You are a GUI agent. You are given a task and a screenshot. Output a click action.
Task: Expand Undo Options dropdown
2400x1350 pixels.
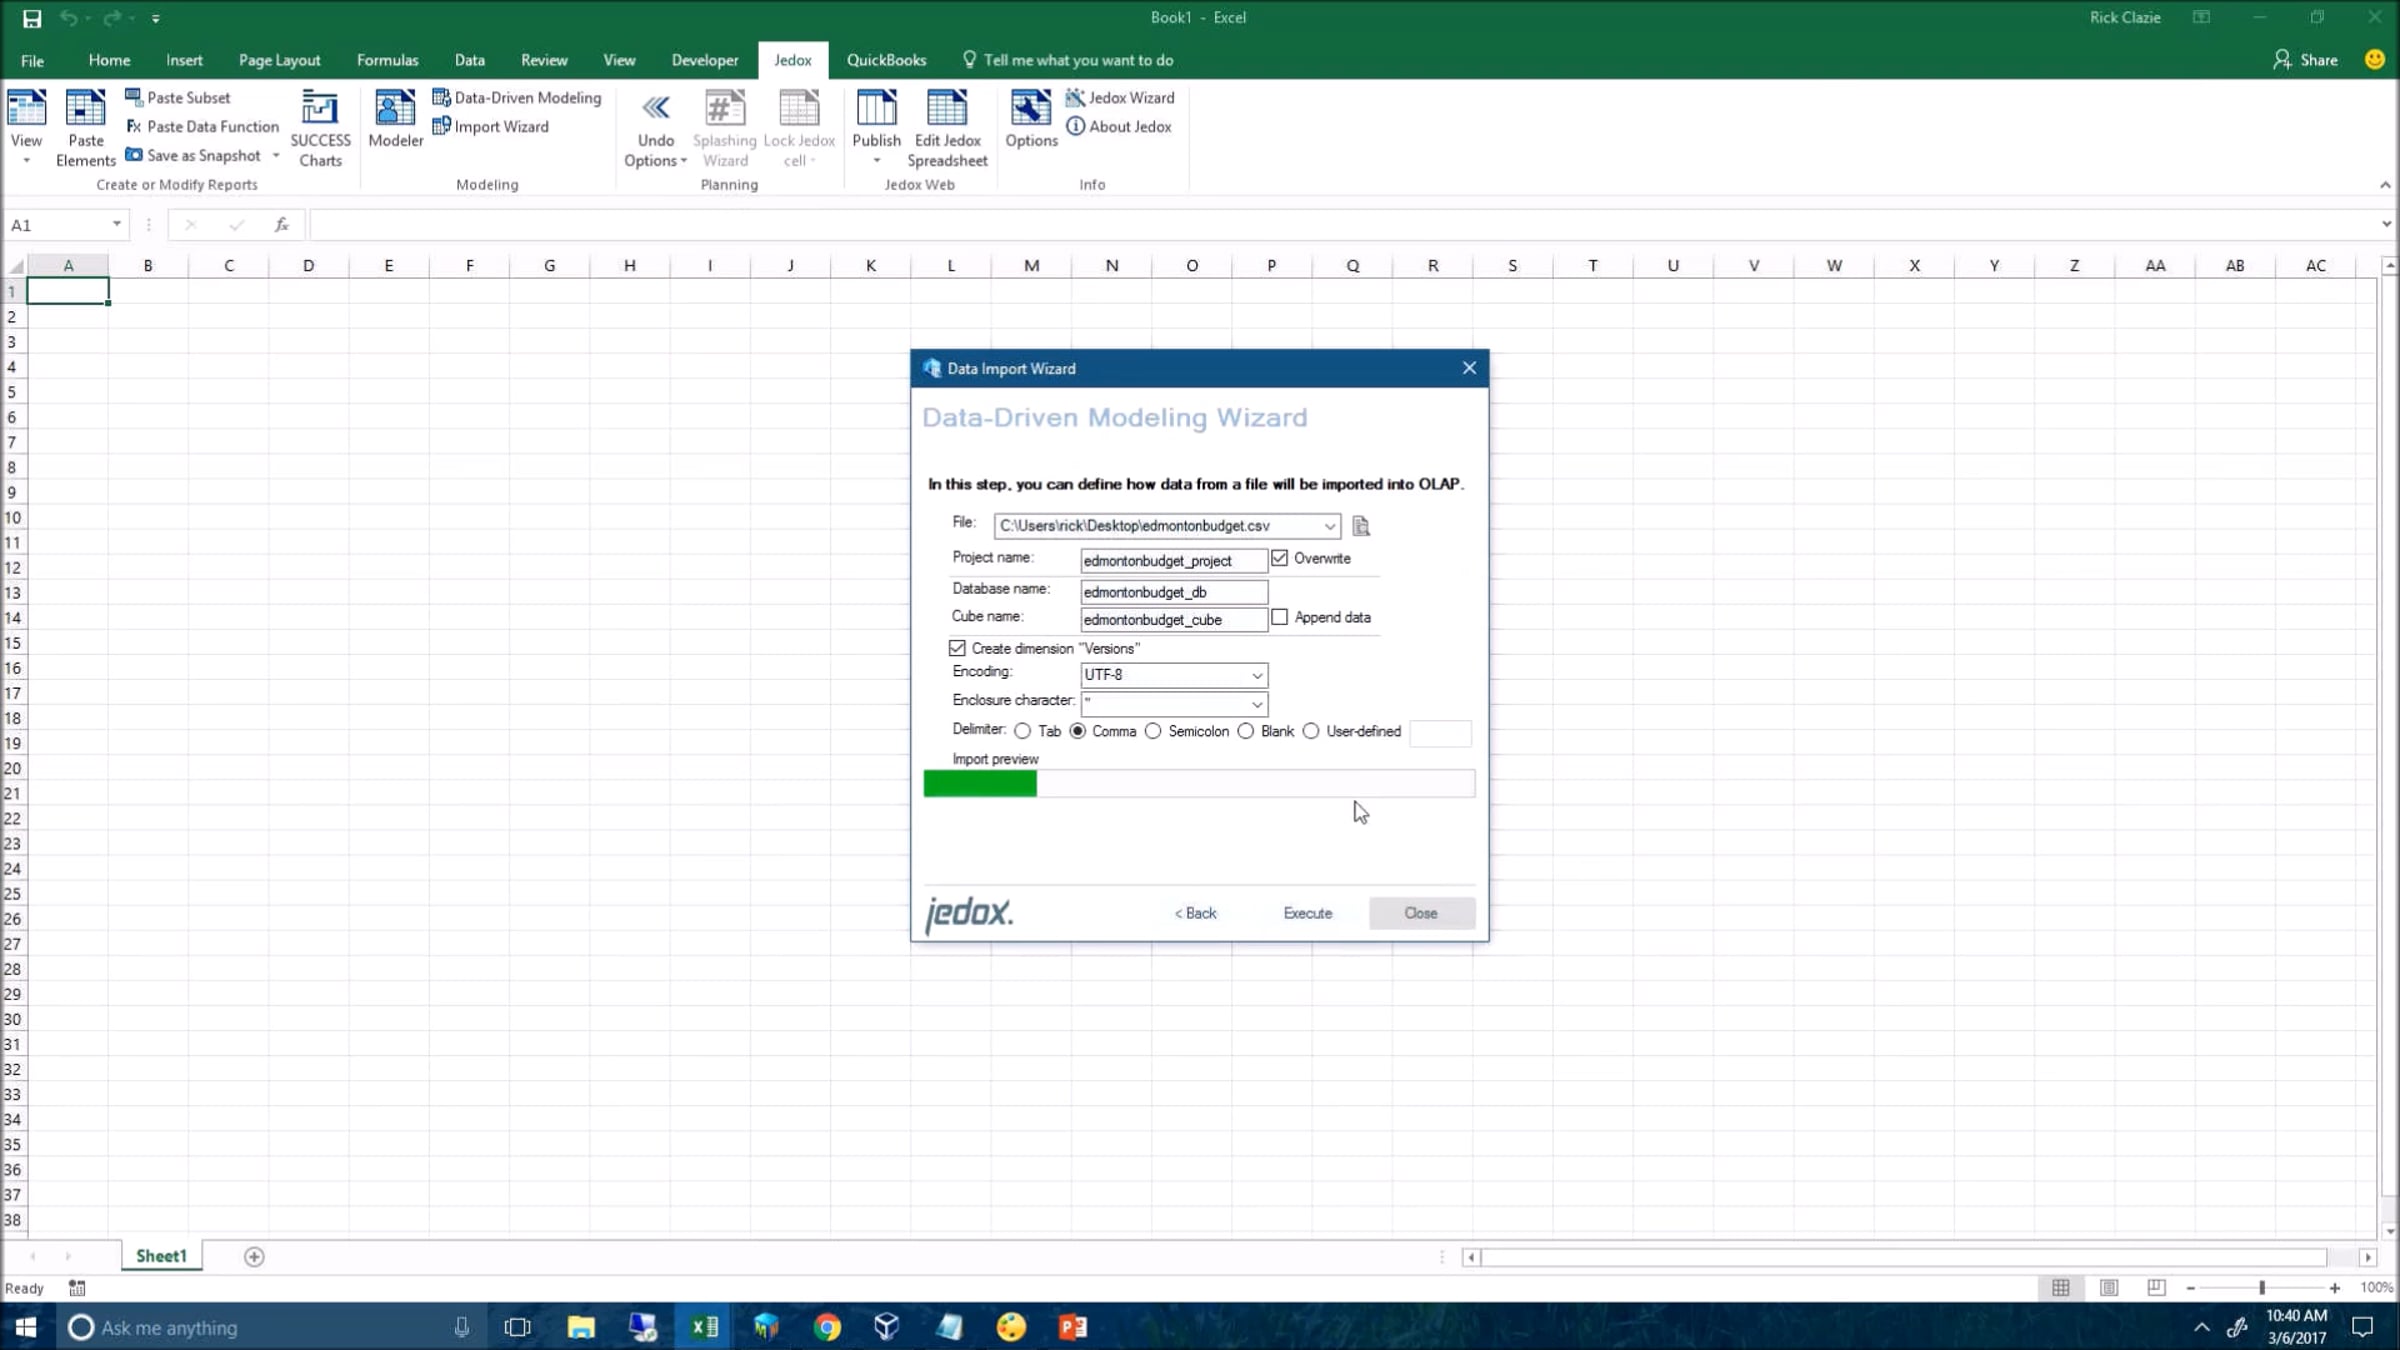tap(684, 161)
